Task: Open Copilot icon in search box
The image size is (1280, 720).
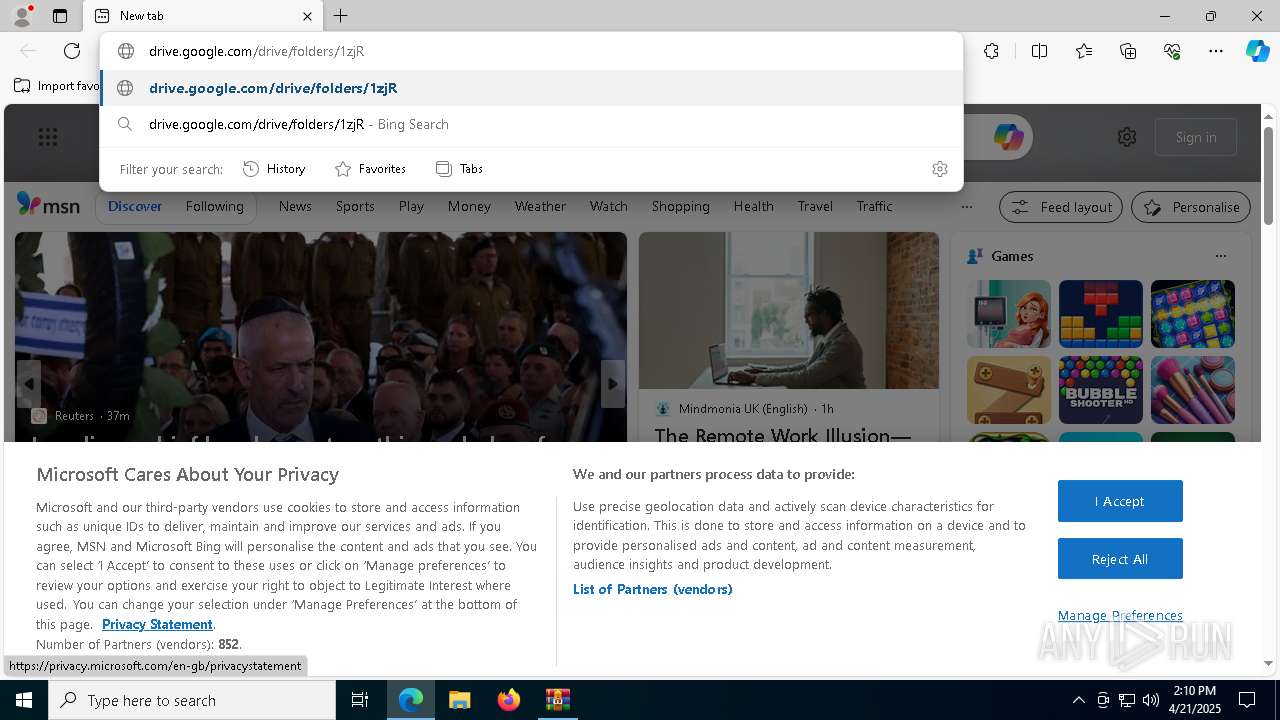Action: pyautogui.click(x=1008, y=137)
